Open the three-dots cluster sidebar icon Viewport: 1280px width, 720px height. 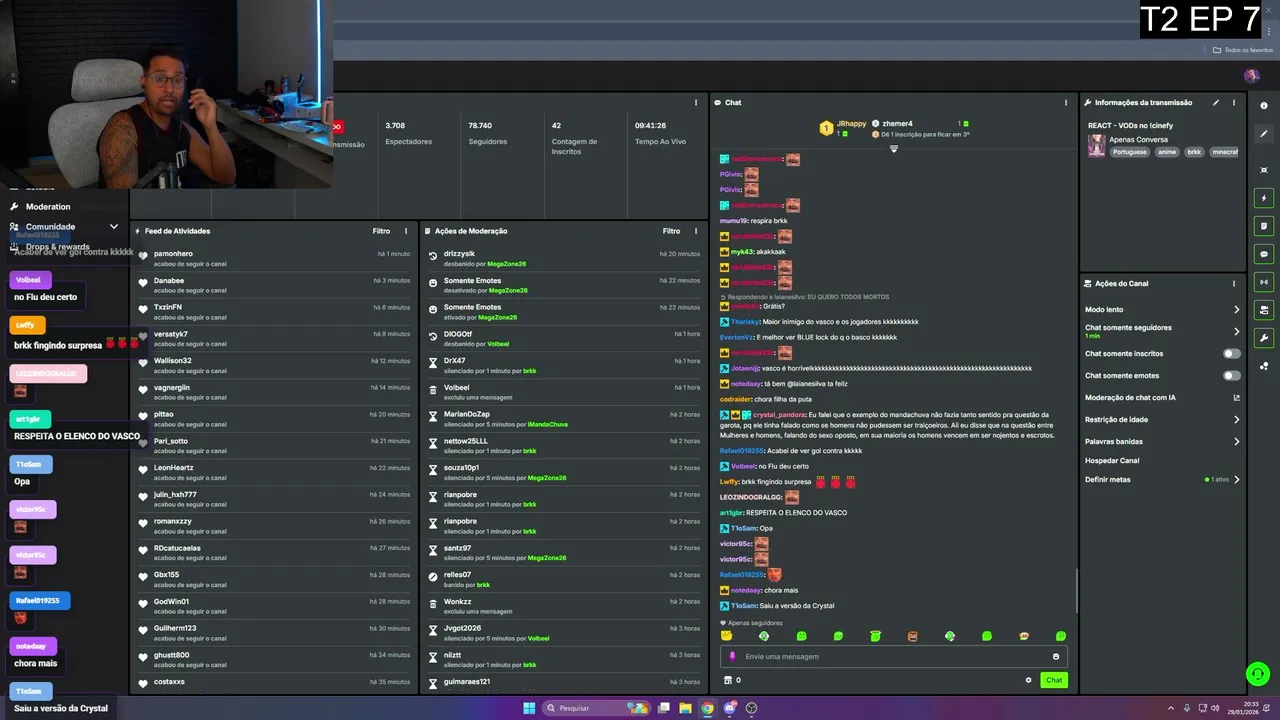(x=1264, y=366)
